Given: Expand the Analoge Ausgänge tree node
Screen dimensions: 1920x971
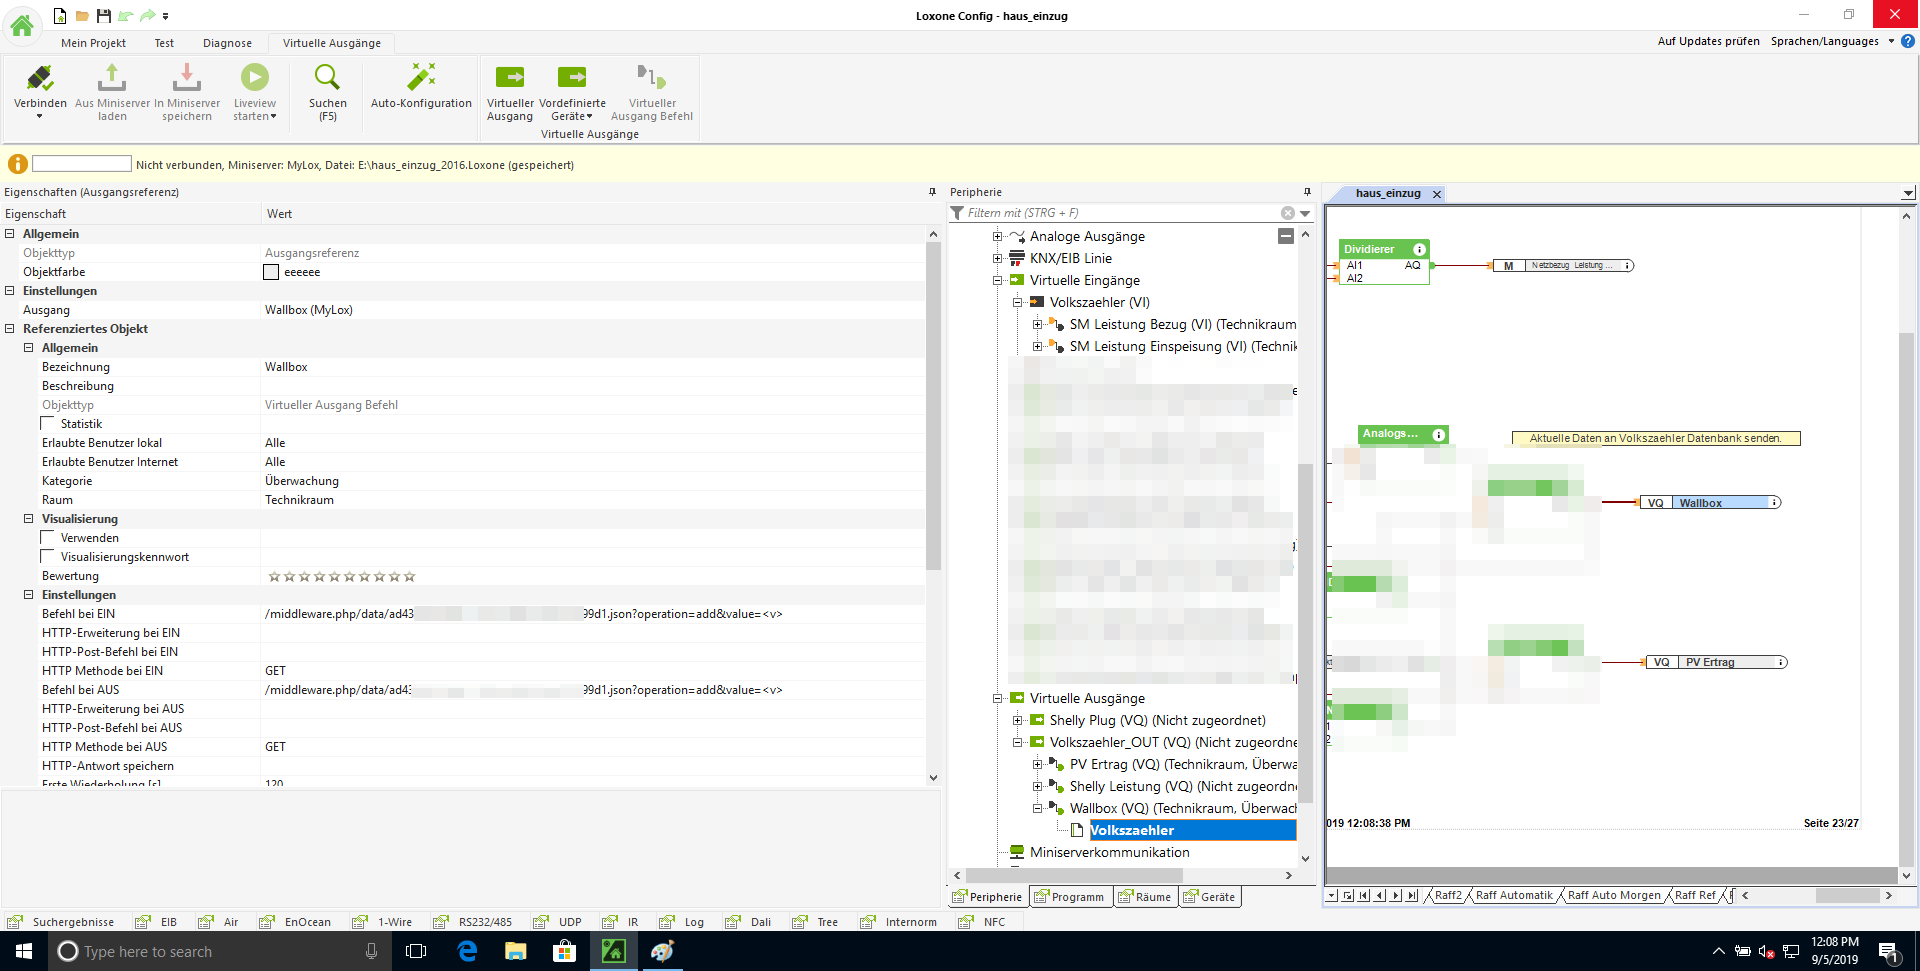Looking at the screenshot, I should tap(997, 237).
